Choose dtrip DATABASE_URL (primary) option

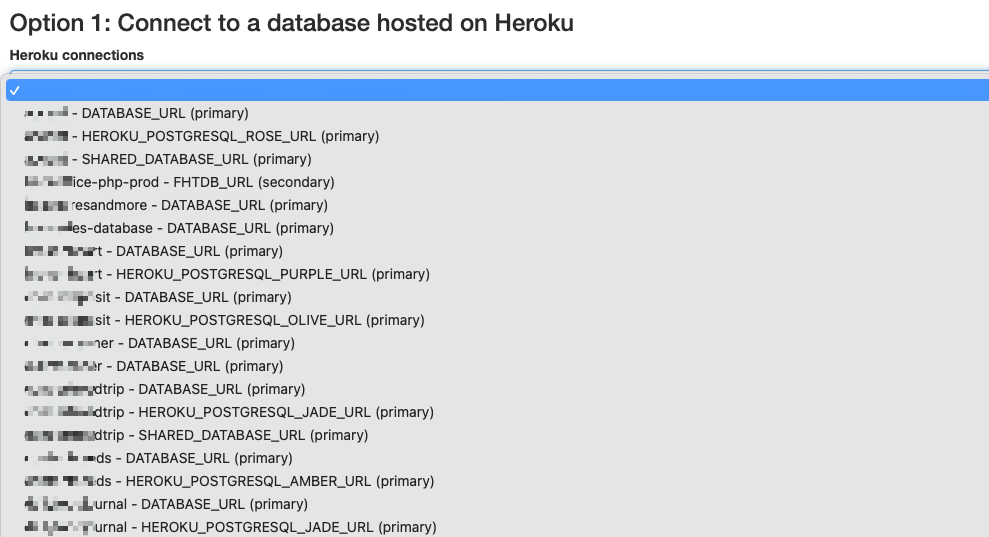coord(497,389)
